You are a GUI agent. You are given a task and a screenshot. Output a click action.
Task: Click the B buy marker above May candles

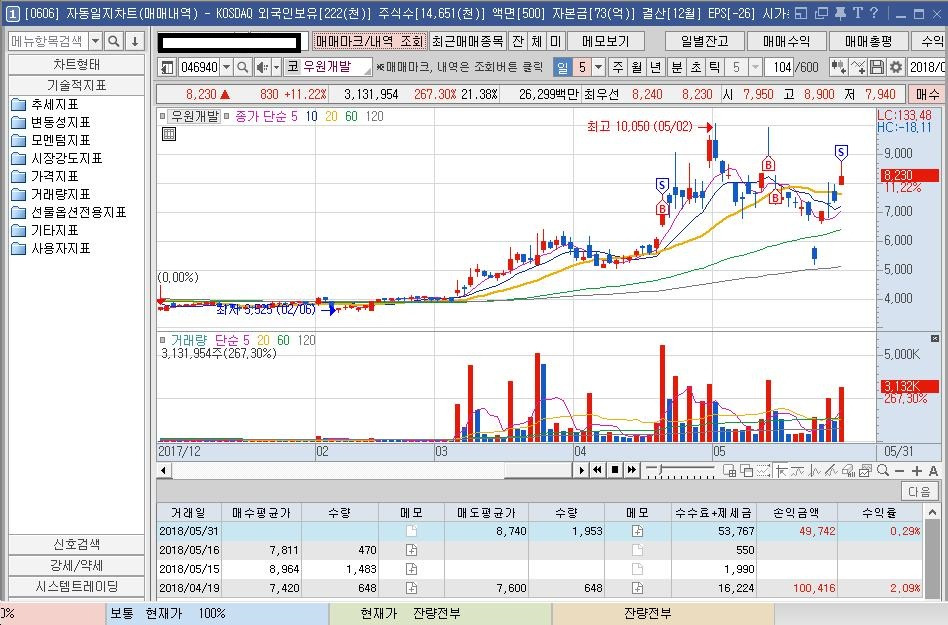(768, 164)
